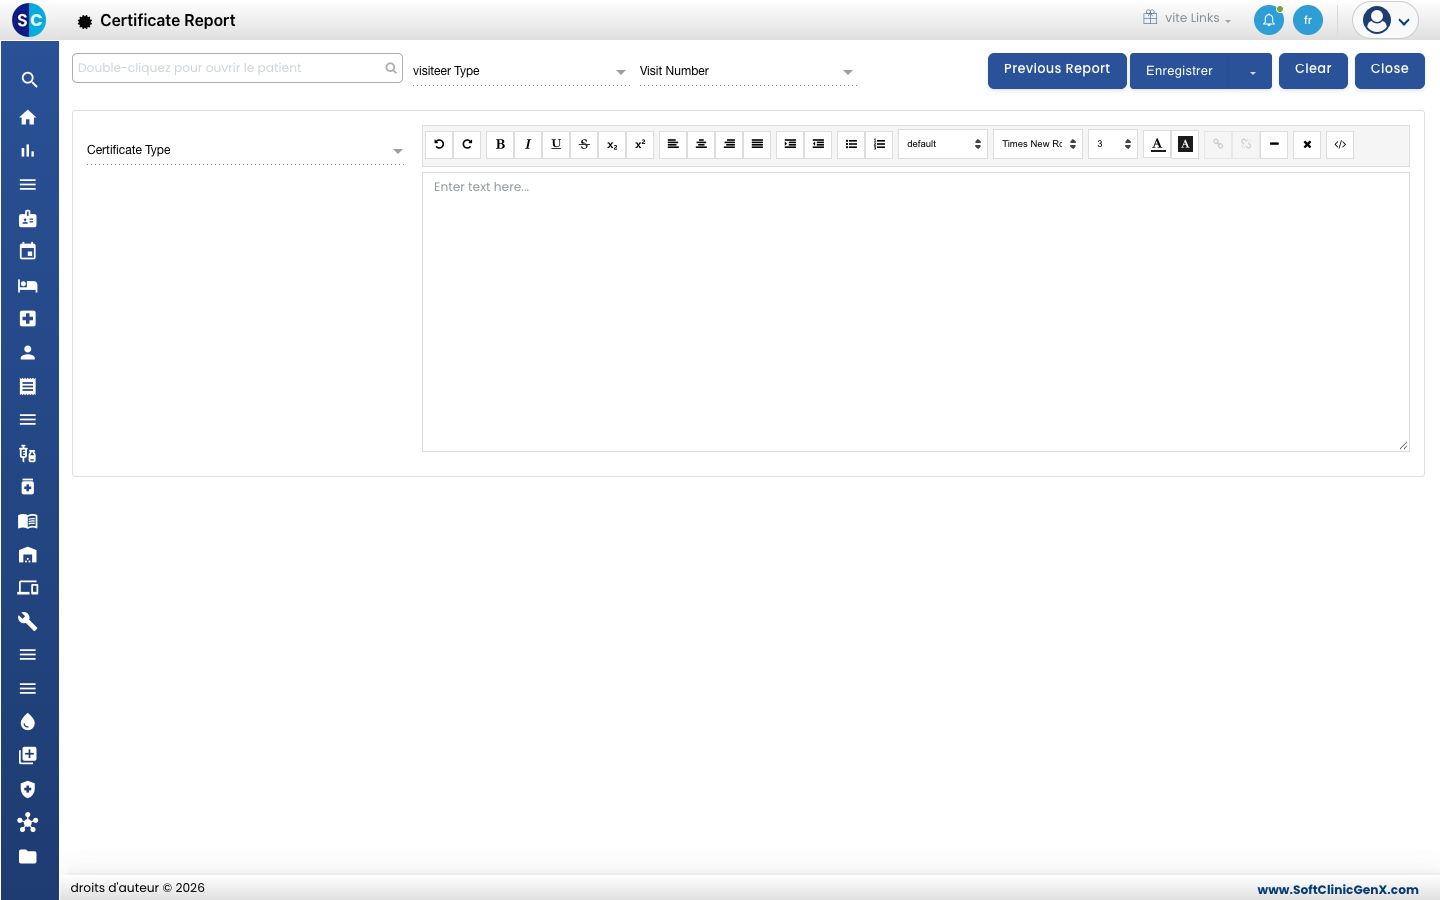Viewport: 1440px width, 900px height.
Task: Expand the Certificate Type dropdown
Action: tap(245, 150)
